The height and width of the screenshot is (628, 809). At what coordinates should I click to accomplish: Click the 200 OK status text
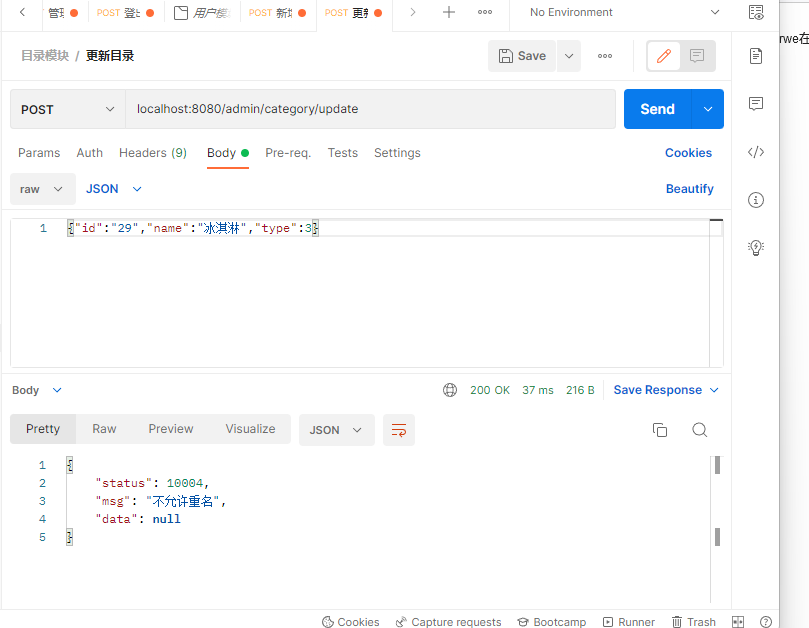tap(490, 390)
